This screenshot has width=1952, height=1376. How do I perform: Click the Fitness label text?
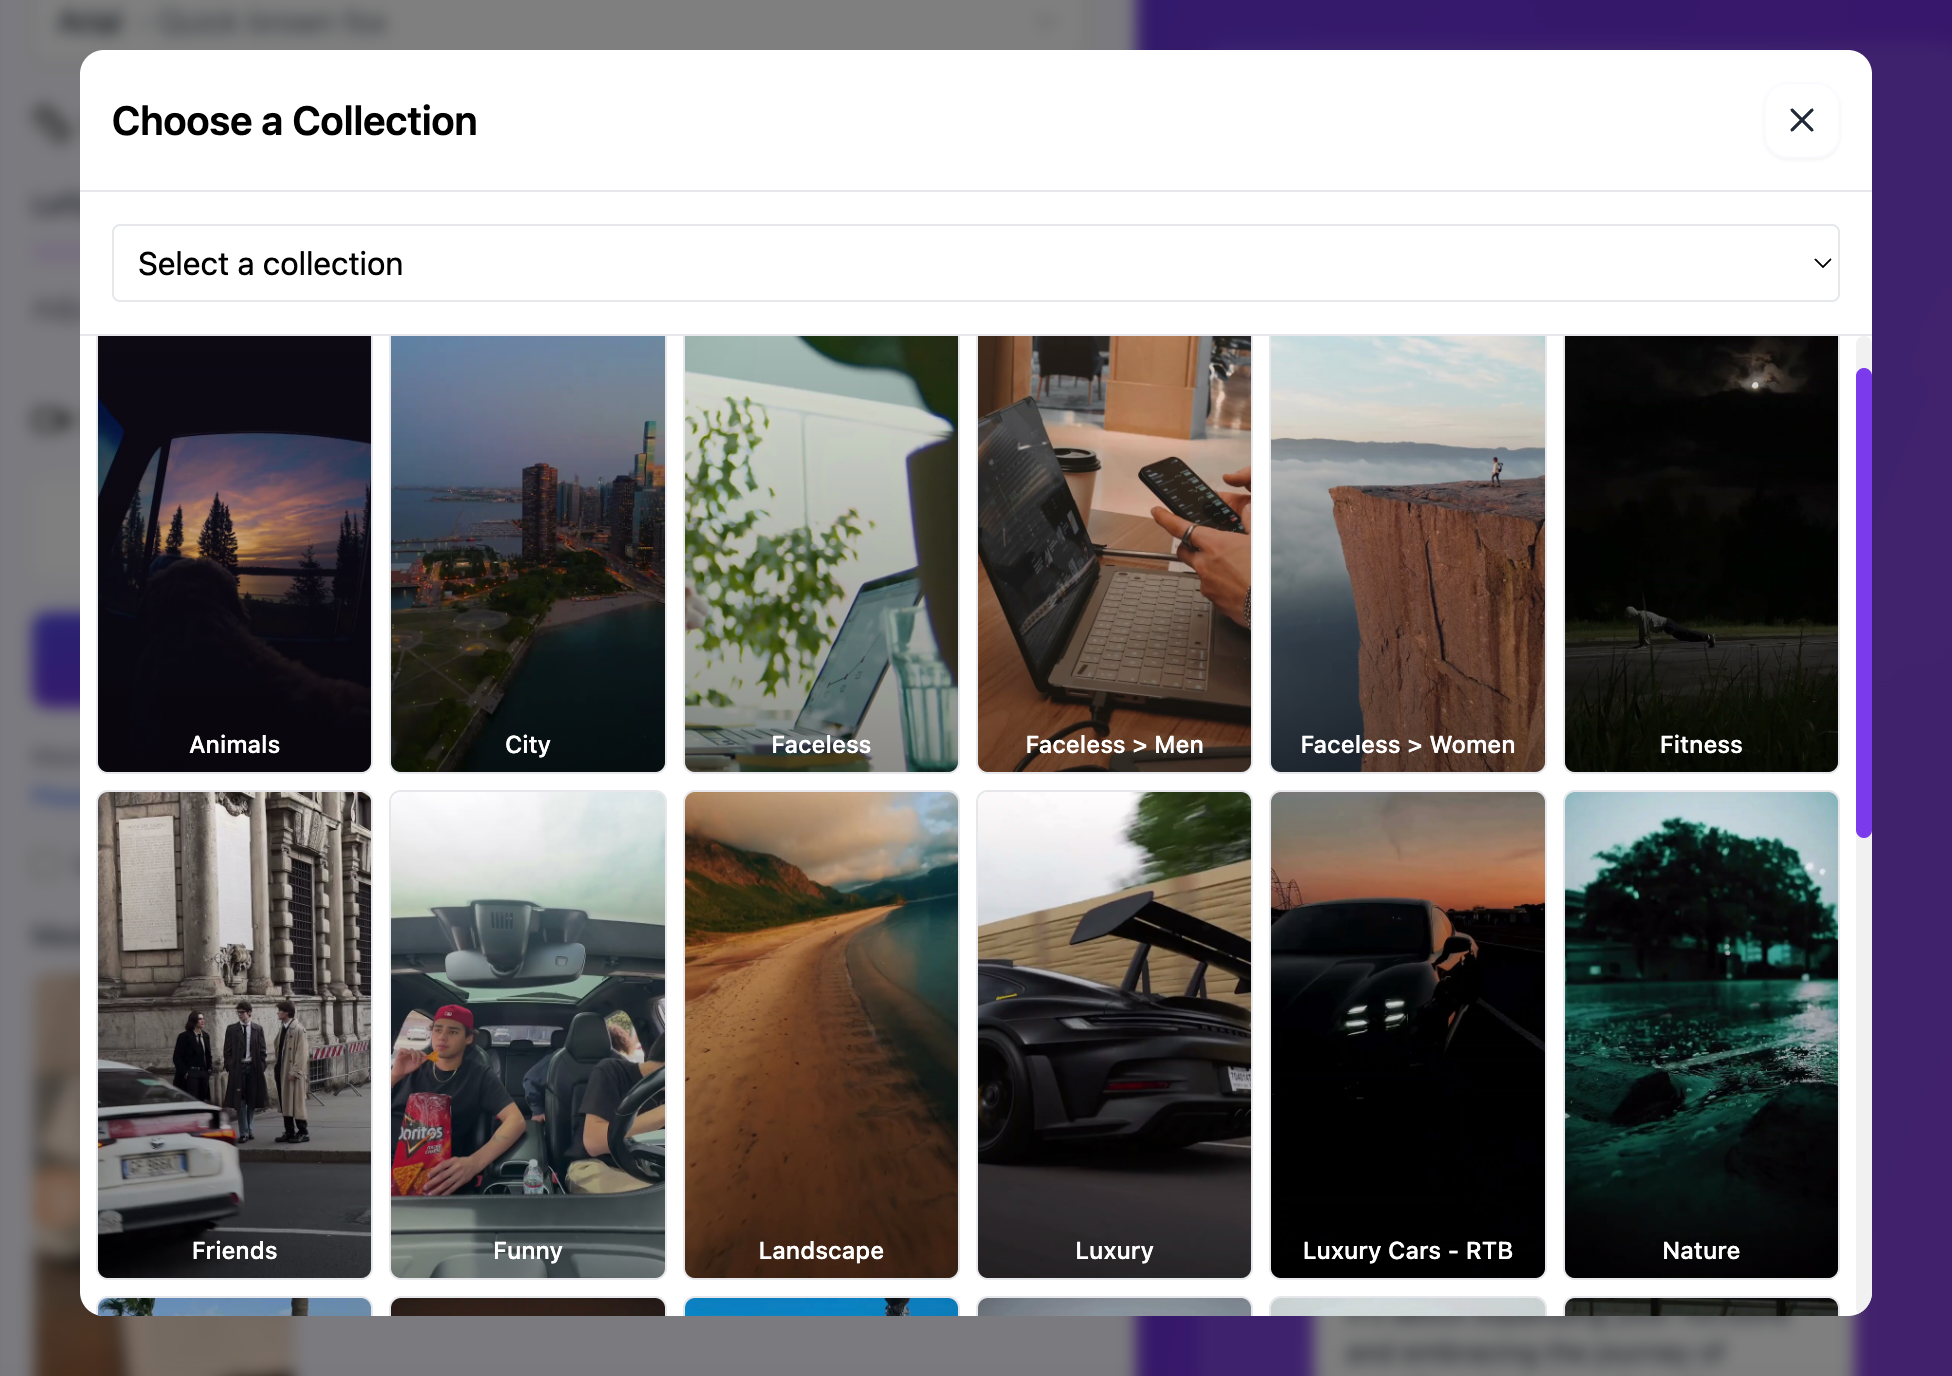click(x=1700, y=745)
